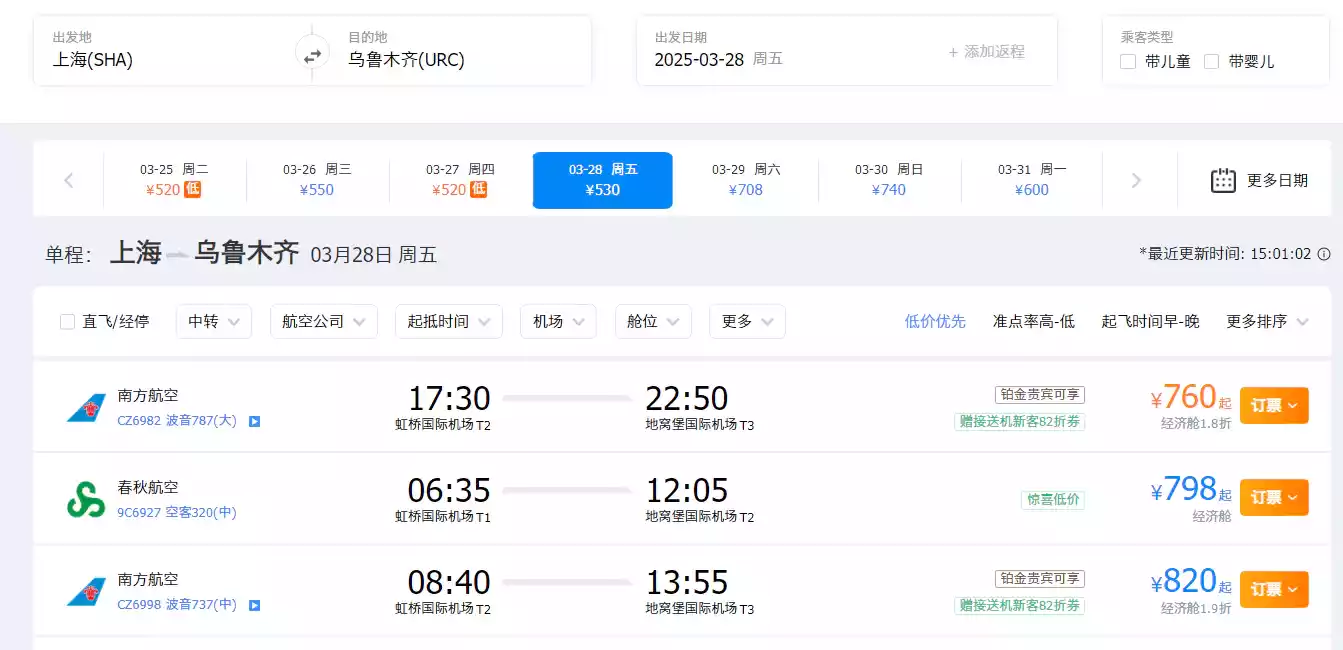Image resolution: width=1343 pixels, height=650 pixels.
Task: Open the calendar icon for more dates
Action: coord(1223,180)
